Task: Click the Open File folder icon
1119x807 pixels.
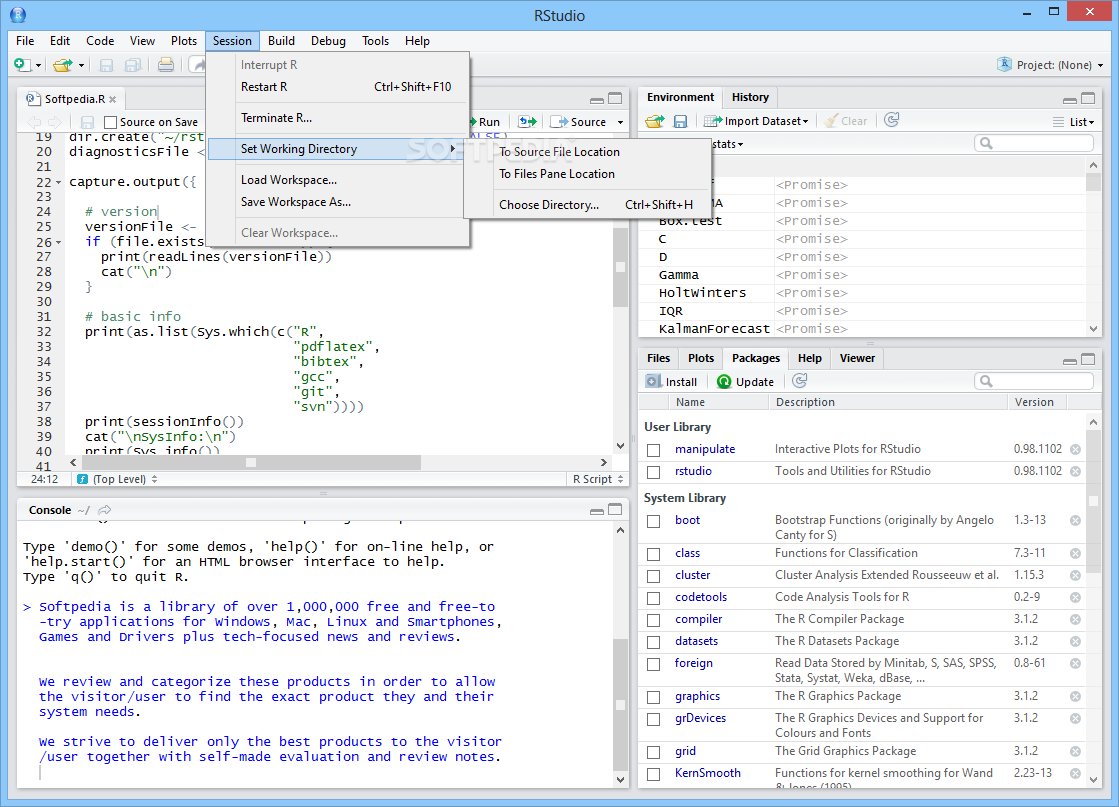Action: pyautogui.click(x=63, y=65)
